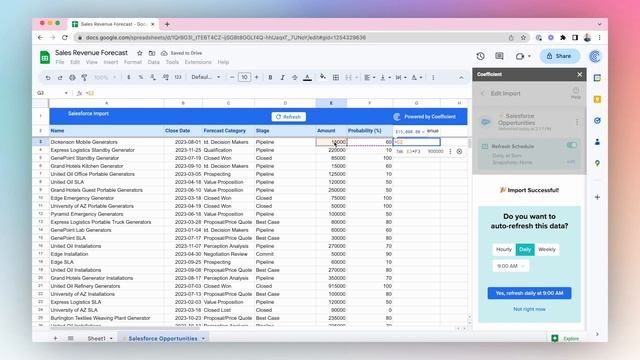Select Hourly refresh frequency
This screenshot has height=360, width=640.
[504, 249]
